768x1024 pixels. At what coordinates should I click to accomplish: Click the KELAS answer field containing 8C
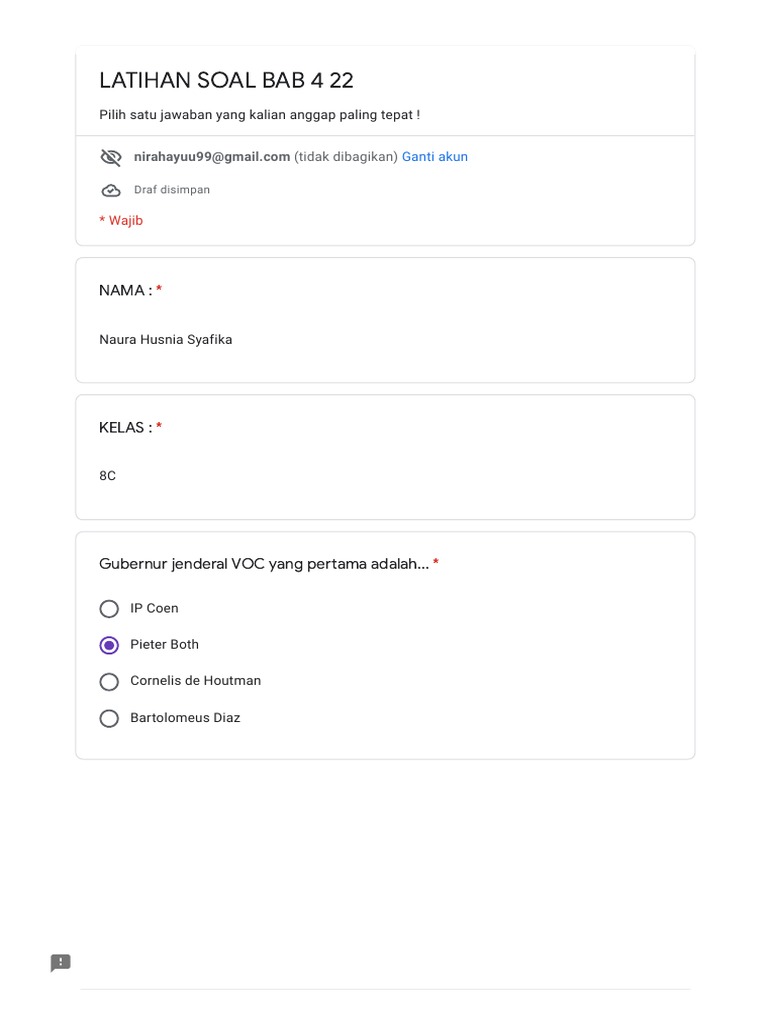click(108, 476)
